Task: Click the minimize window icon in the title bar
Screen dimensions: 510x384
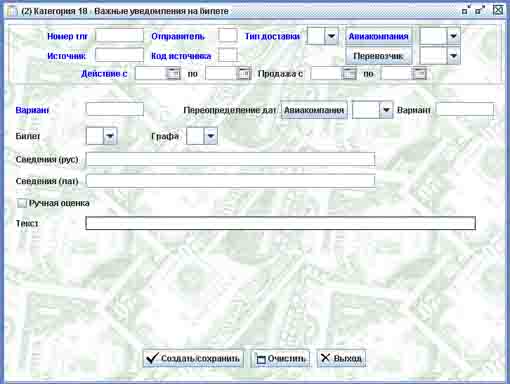Action: click(466, 10)
